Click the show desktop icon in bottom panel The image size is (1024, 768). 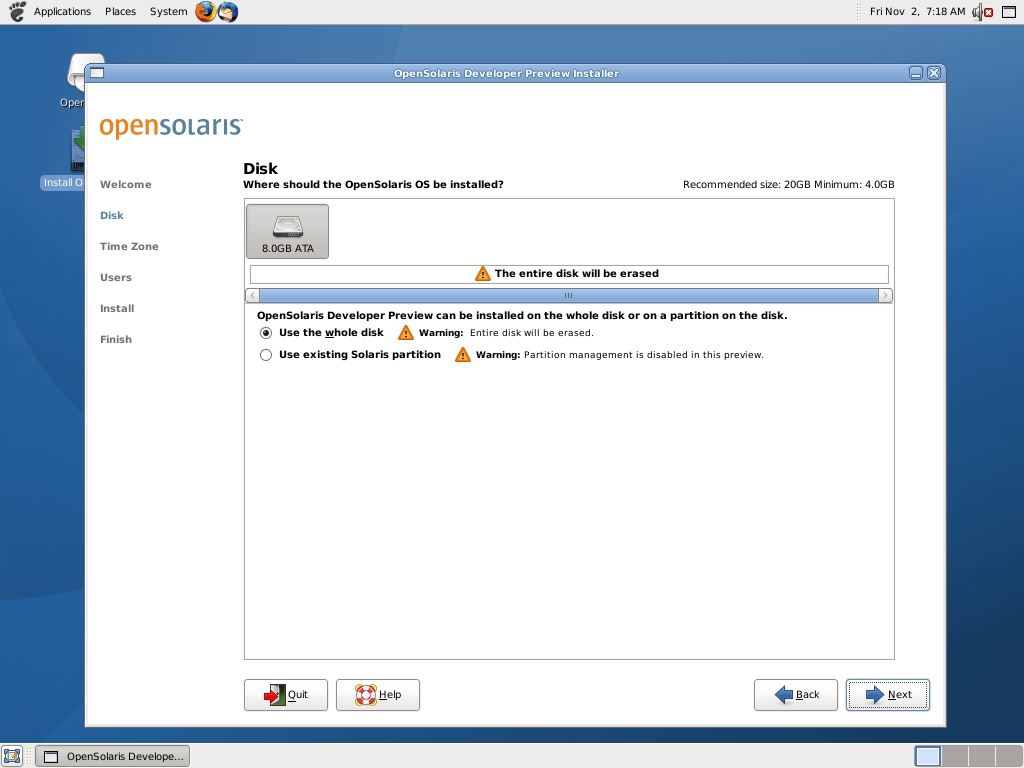[12, 756]
